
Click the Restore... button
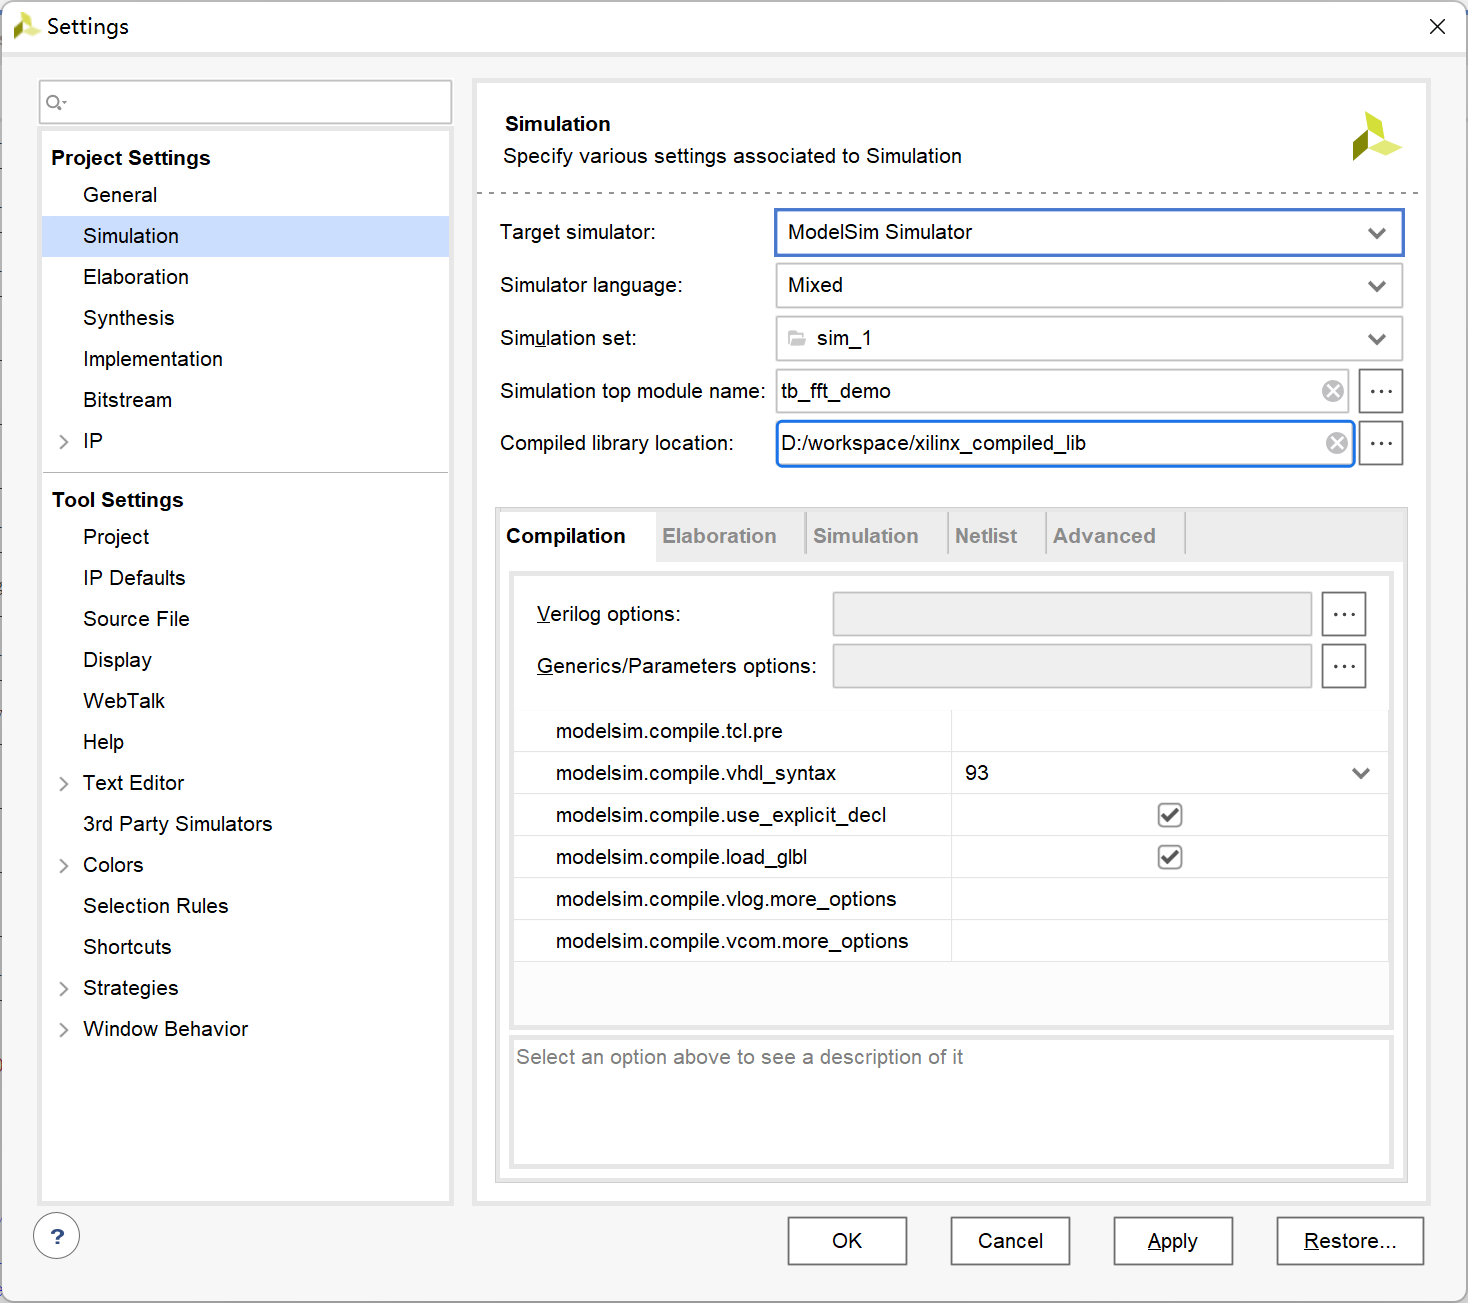(1350, 1241)
